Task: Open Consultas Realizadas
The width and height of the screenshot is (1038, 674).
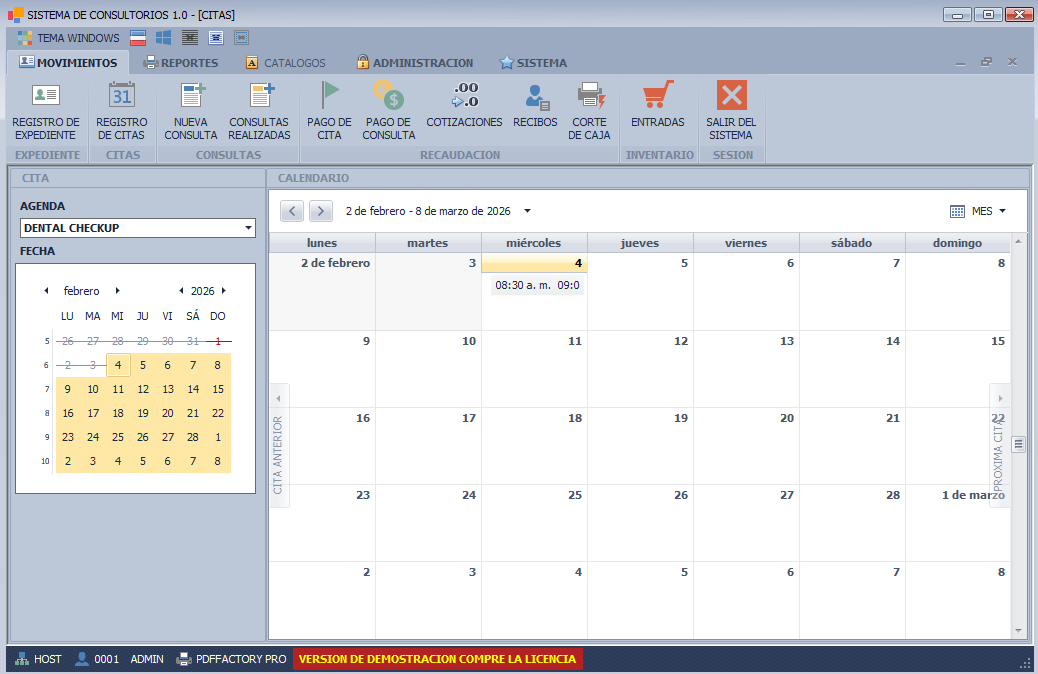Action: pos(259,110)
